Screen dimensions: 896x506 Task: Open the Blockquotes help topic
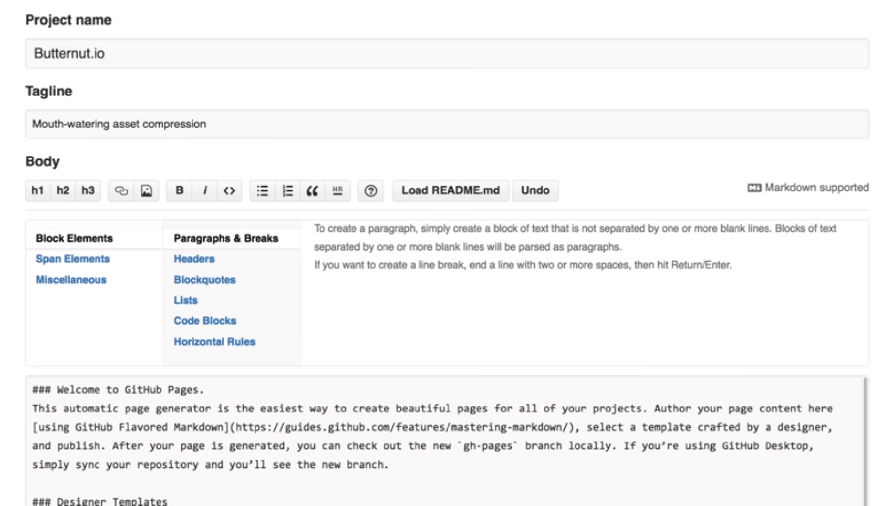205,280
